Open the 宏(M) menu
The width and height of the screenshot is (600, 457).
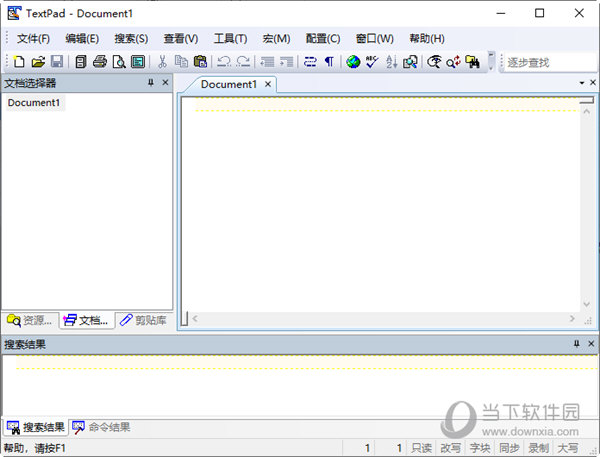tap(276, 38)
